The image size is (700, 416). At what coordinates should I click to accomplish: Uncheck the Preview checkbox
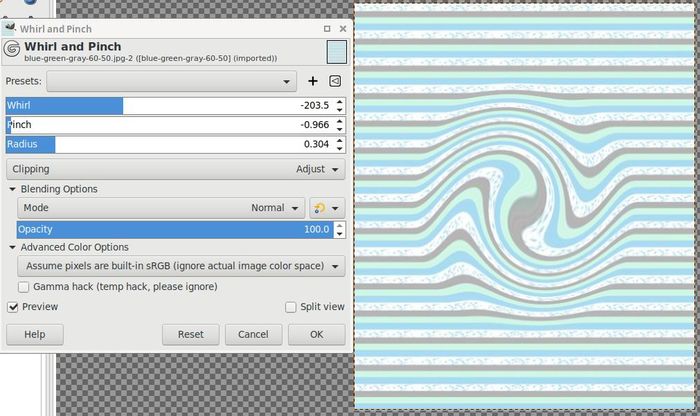[x=13, y=307]
